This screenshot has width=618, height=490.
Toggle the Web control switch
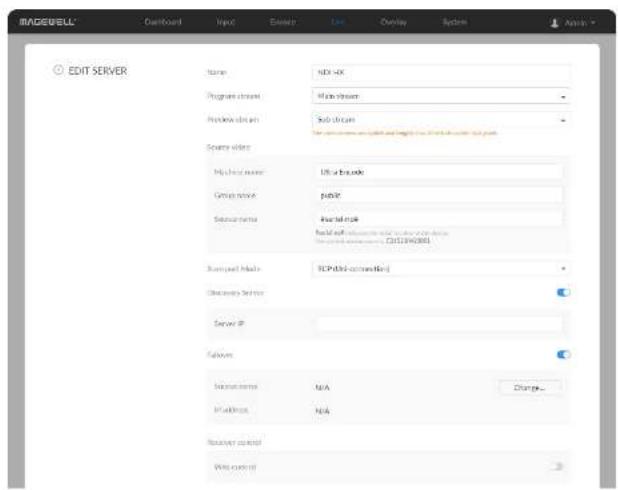[557, 467]
